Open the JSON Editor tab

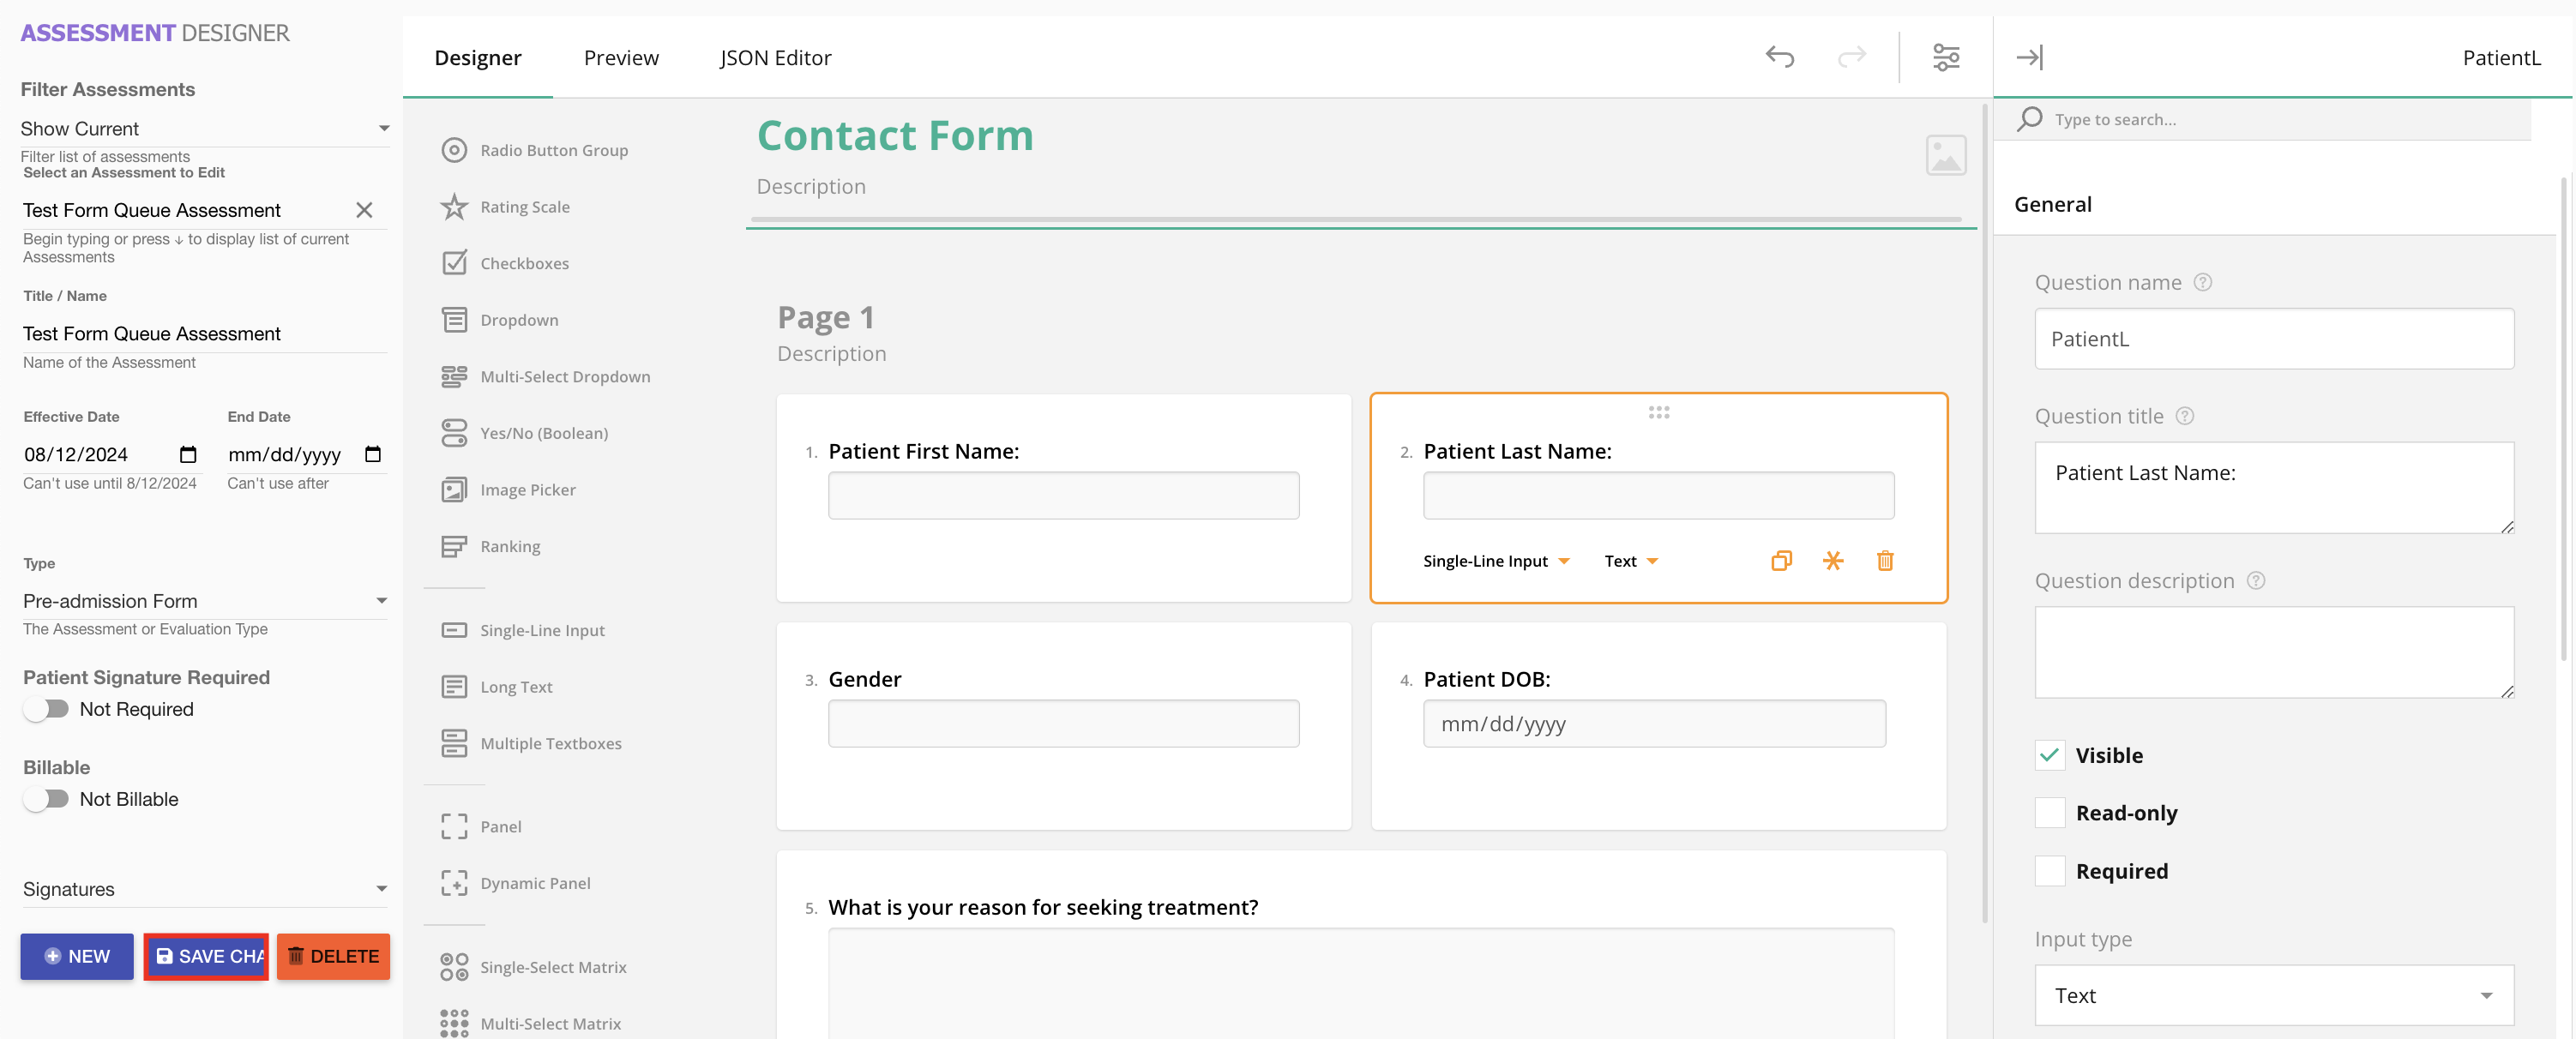click(x=775, y=58)
